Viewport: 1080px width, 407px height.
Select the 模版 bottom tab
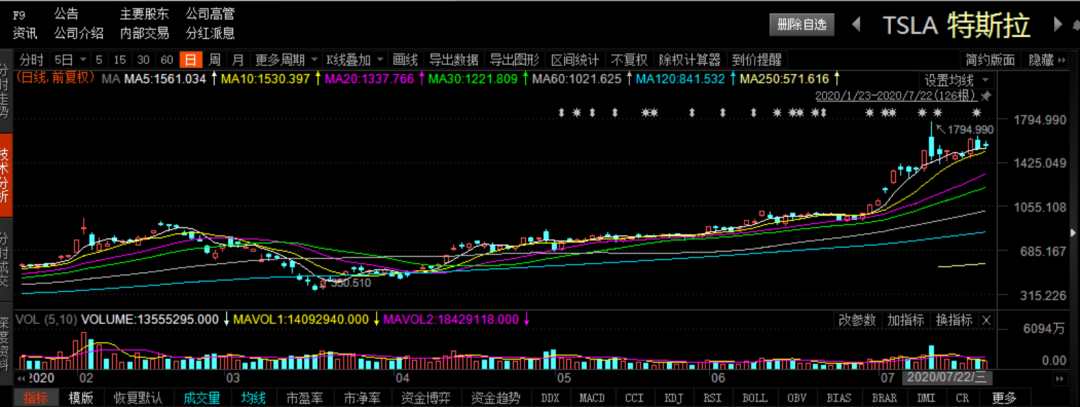pyautogui.click(x=81, y=397)
